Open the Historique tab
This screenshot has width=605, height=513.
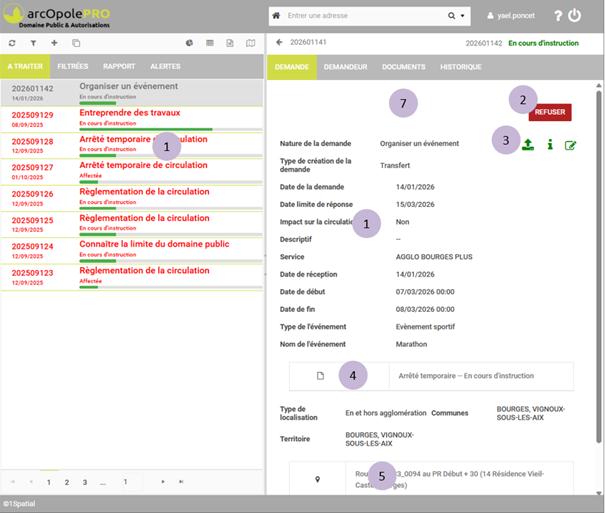tap(460, 67)
